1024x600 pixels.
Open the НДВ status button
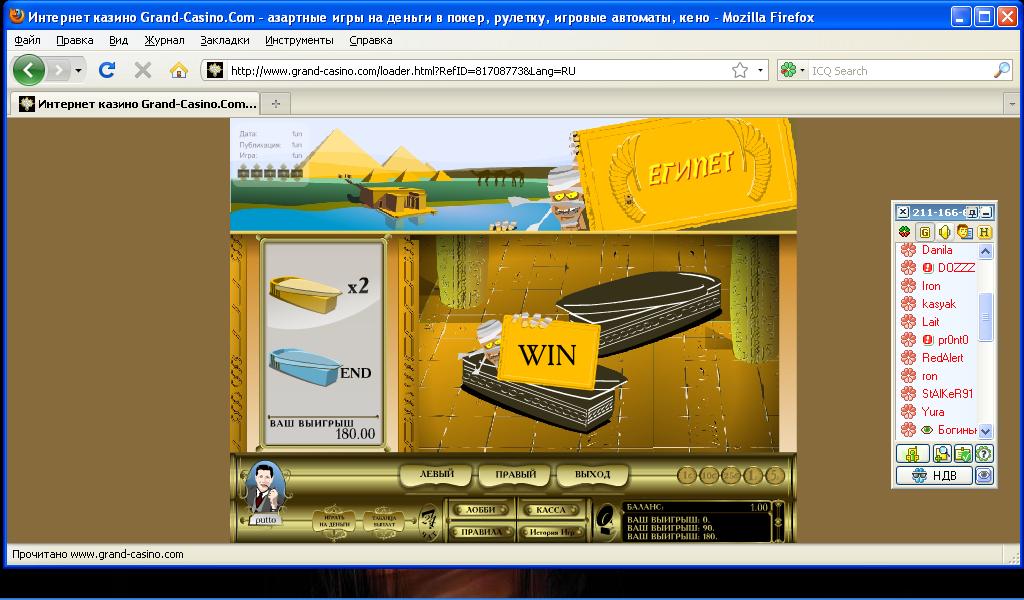click(935, 475)
